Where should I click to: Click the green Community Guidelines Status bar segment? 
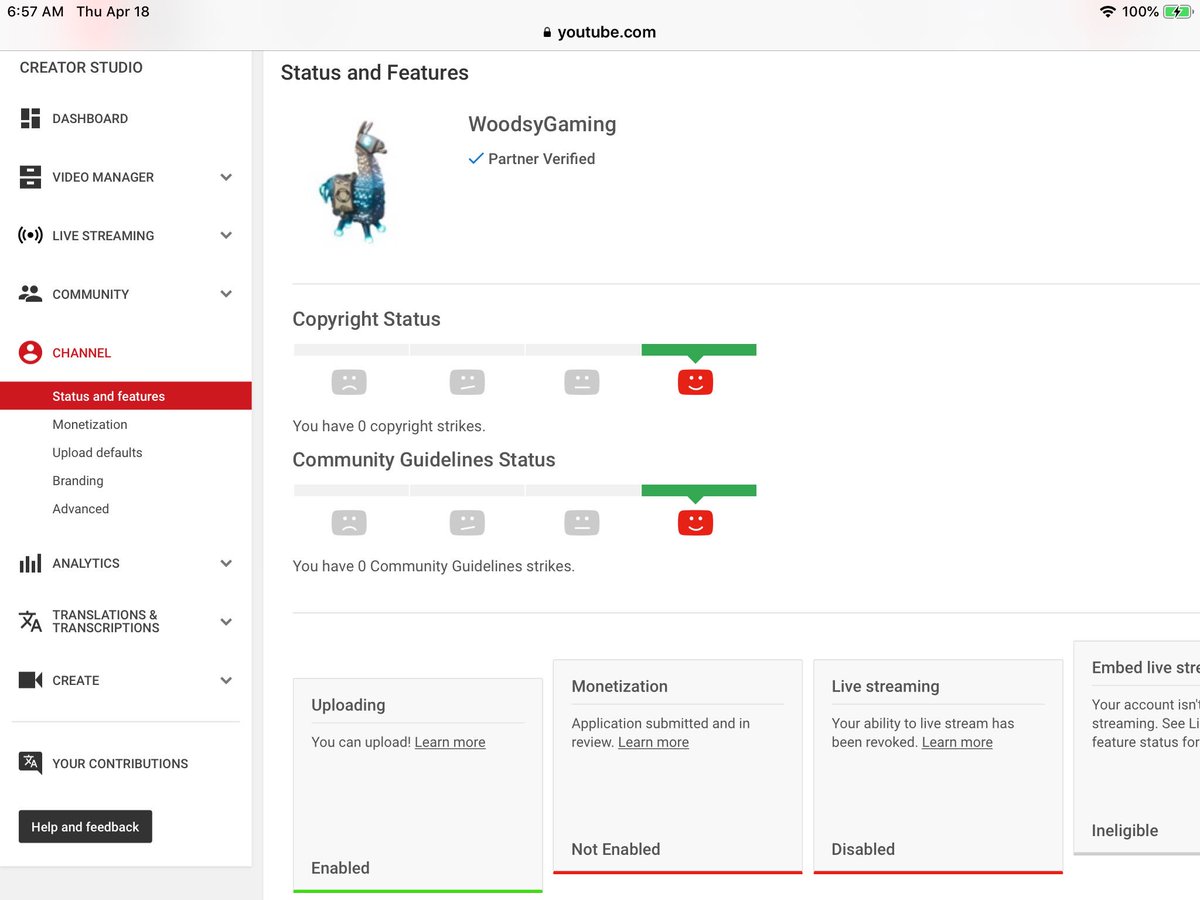point(699,490)
